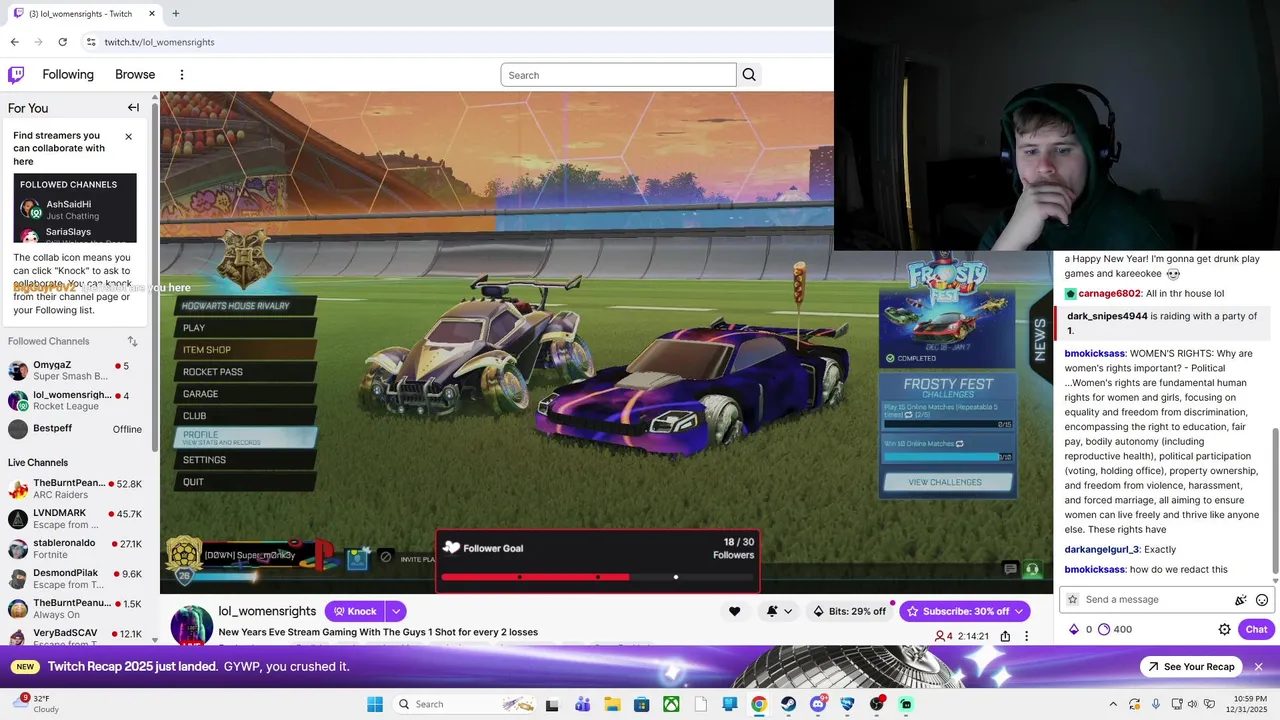Open chat settings gear
This screenshot has height=720, width=1280.
coord(1224,629)
